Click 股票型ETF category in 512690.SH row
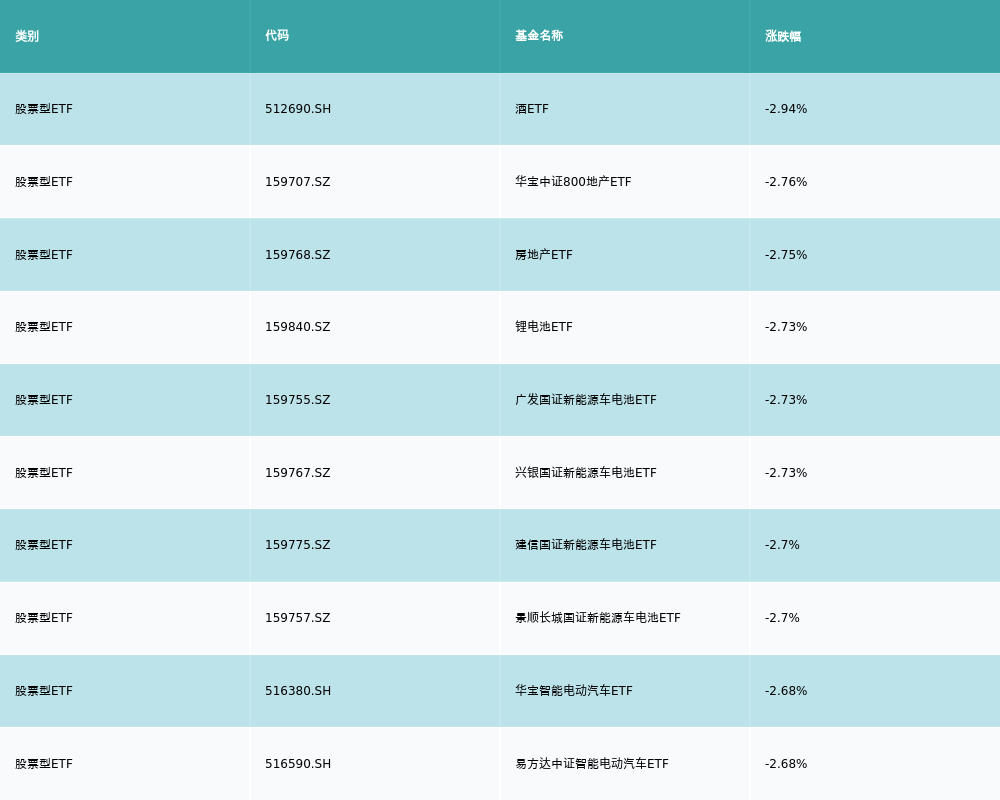This screenshot has width=1000, height=800. 44,109
